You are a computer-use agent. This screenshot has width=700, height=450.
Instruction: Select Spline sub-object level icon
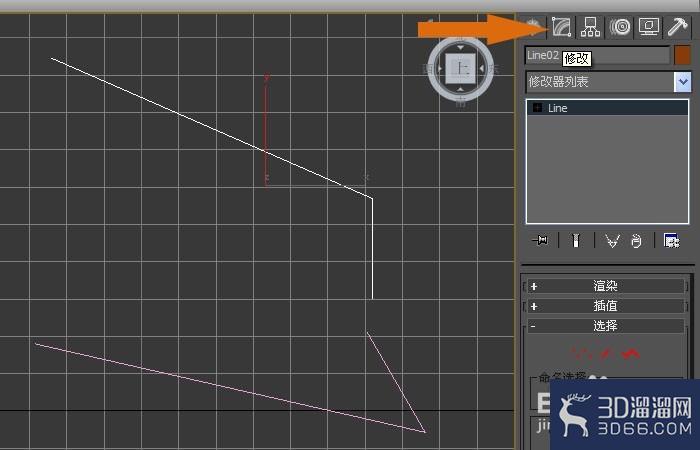[631, 354]
